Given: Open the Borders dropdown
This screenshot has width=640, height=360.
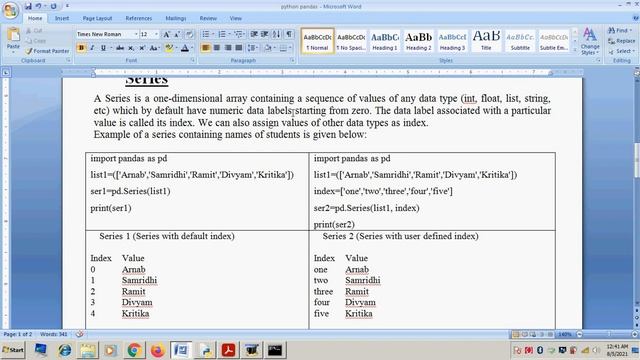Looking at the screenshot, I should (x=290, y=48).
